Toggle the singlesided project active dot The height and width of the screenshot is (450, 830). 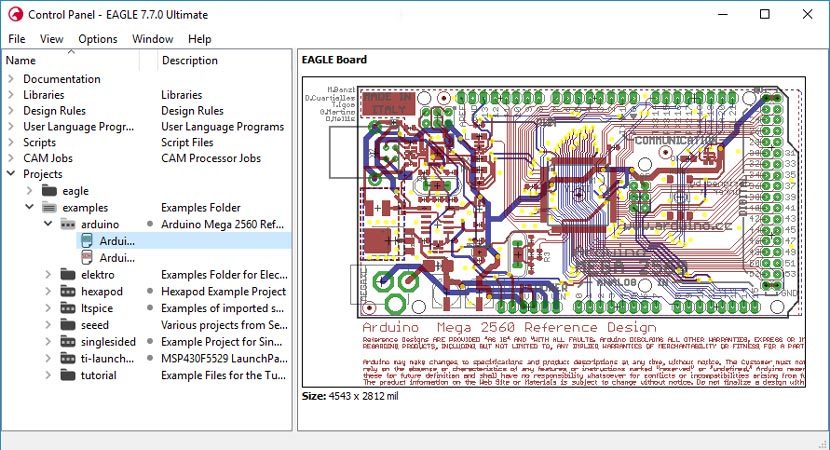[x=150, y=341]
